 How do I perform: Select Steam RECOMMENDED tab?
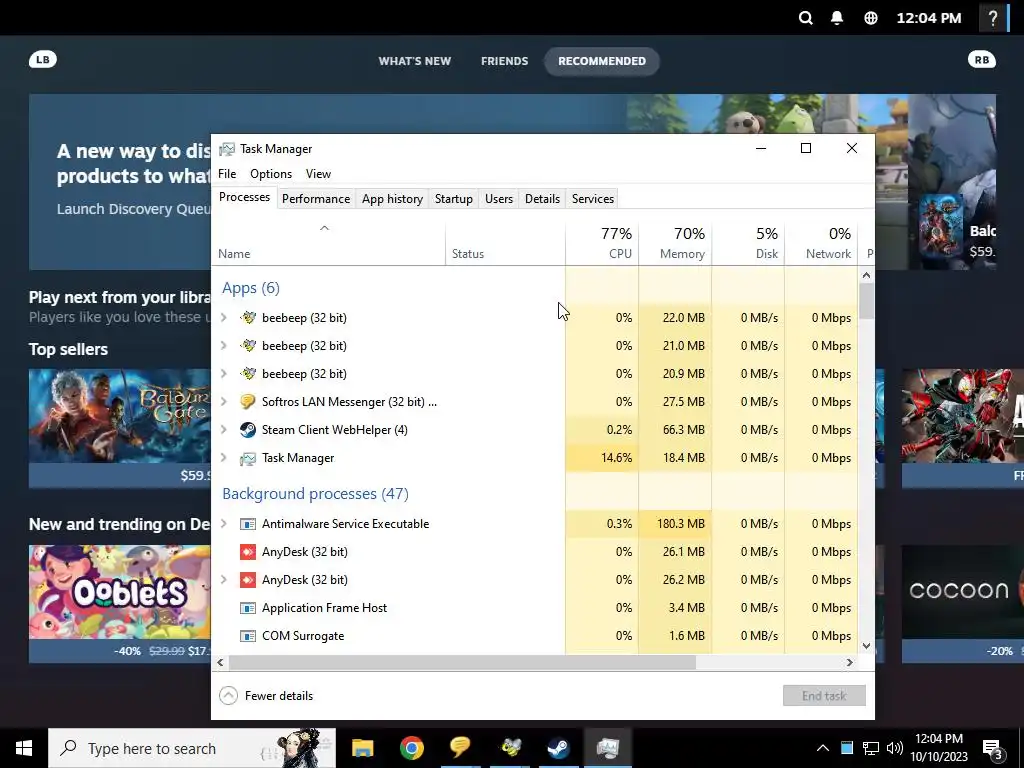tap(601, 61)
